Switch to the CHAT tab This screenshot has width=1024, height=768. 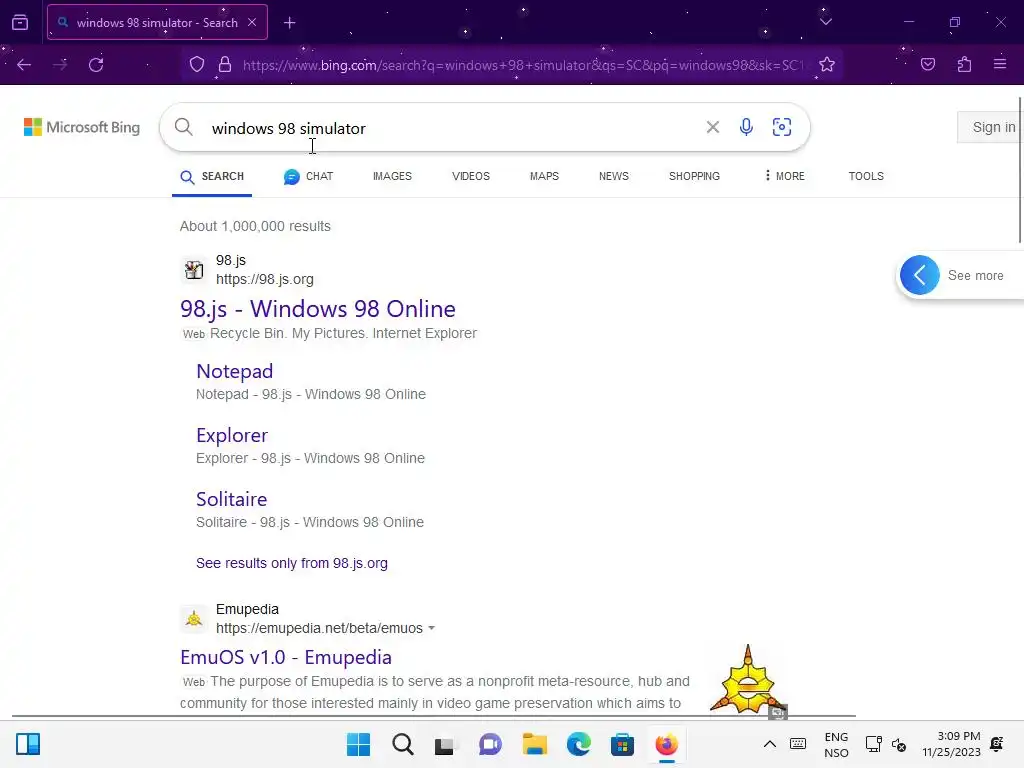pos(308,176)
